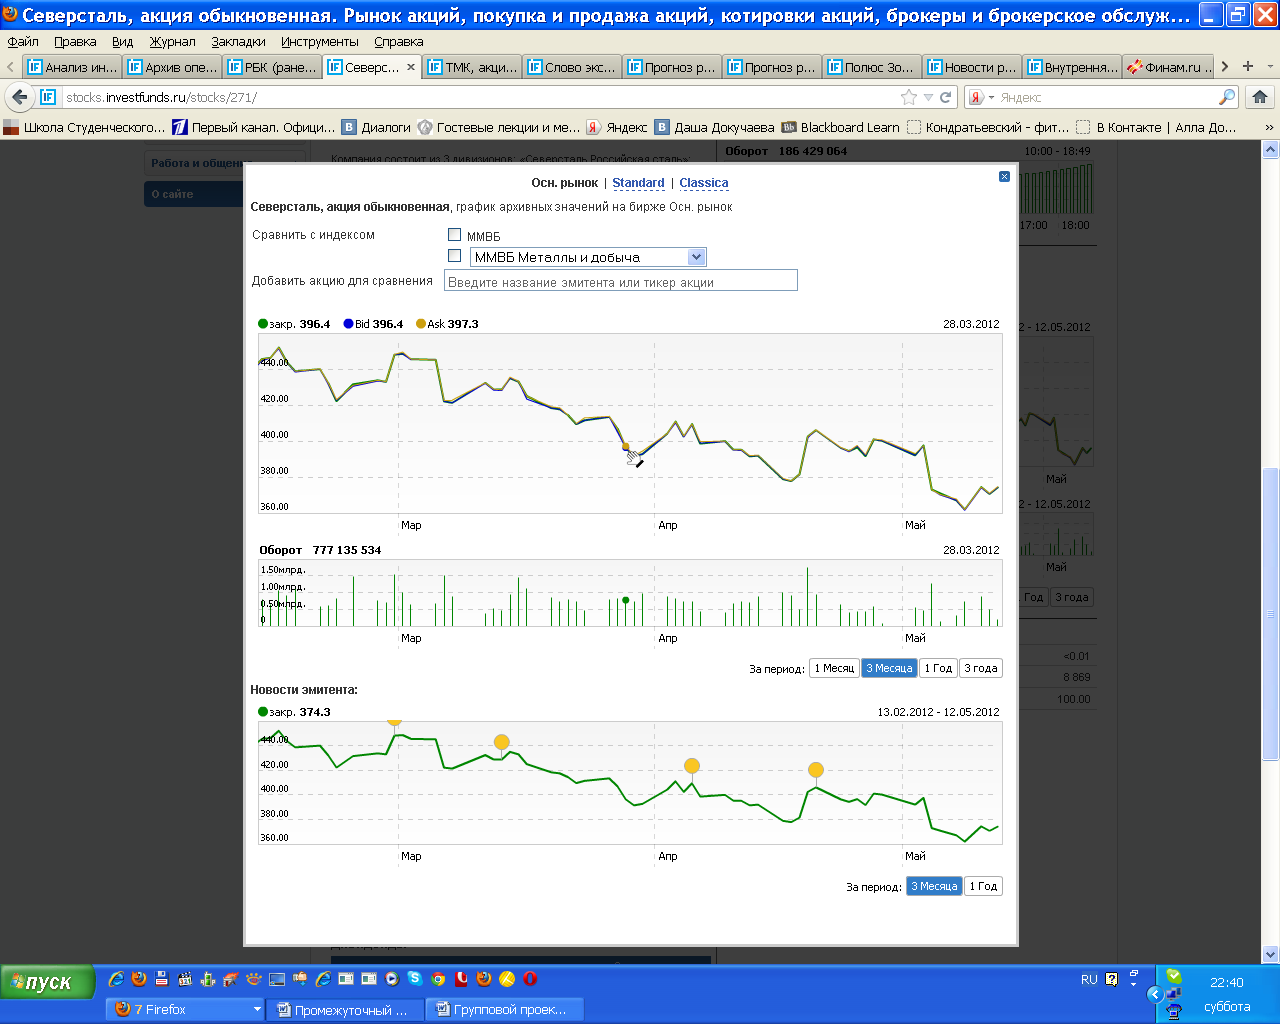The width and height of the screenshot is (1280, 1024).
Task: Open the Start пуск button
Action: [x=48, y=982]
